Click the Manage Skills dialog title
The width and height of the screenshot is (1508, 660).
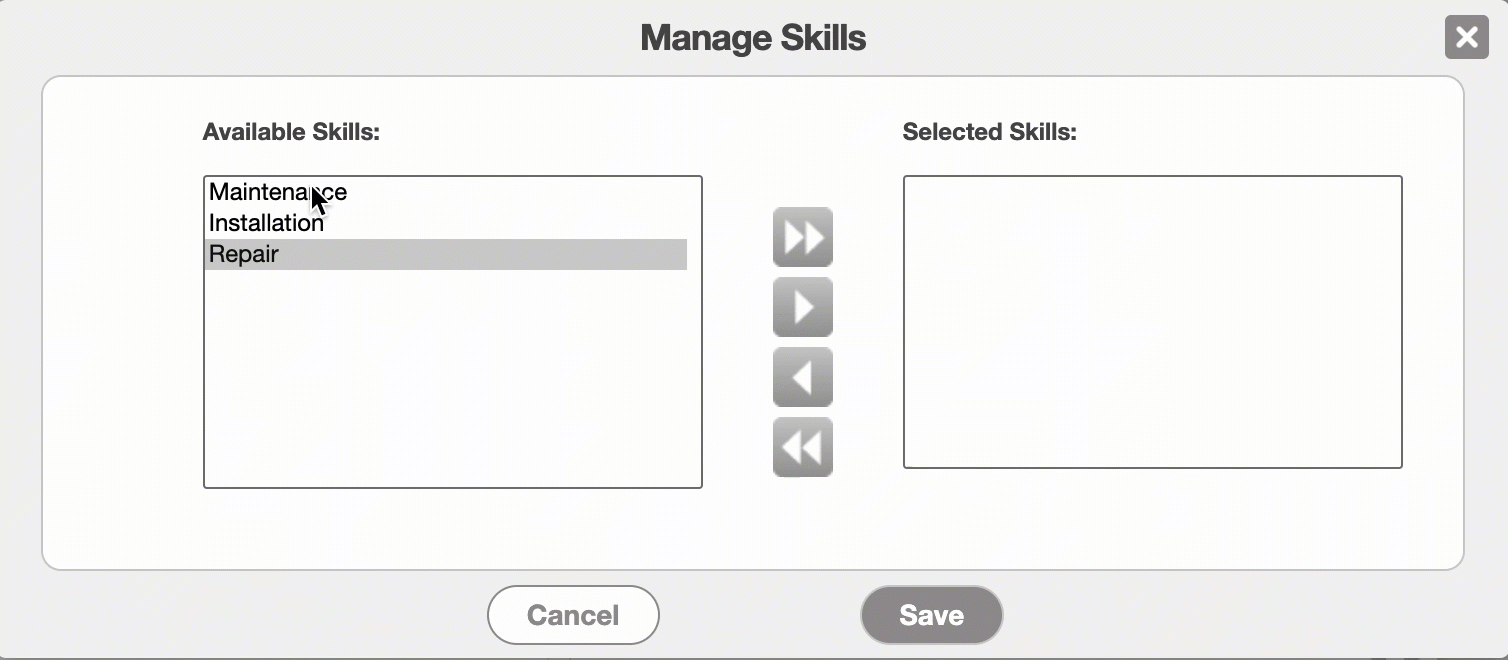click(753, 38)
